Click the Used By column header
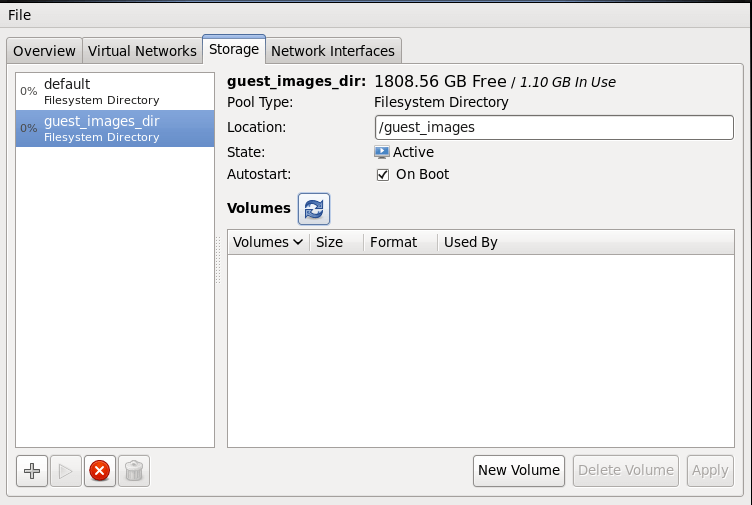The width and height of the screenshot is (752, 505). tap(470, 242)
